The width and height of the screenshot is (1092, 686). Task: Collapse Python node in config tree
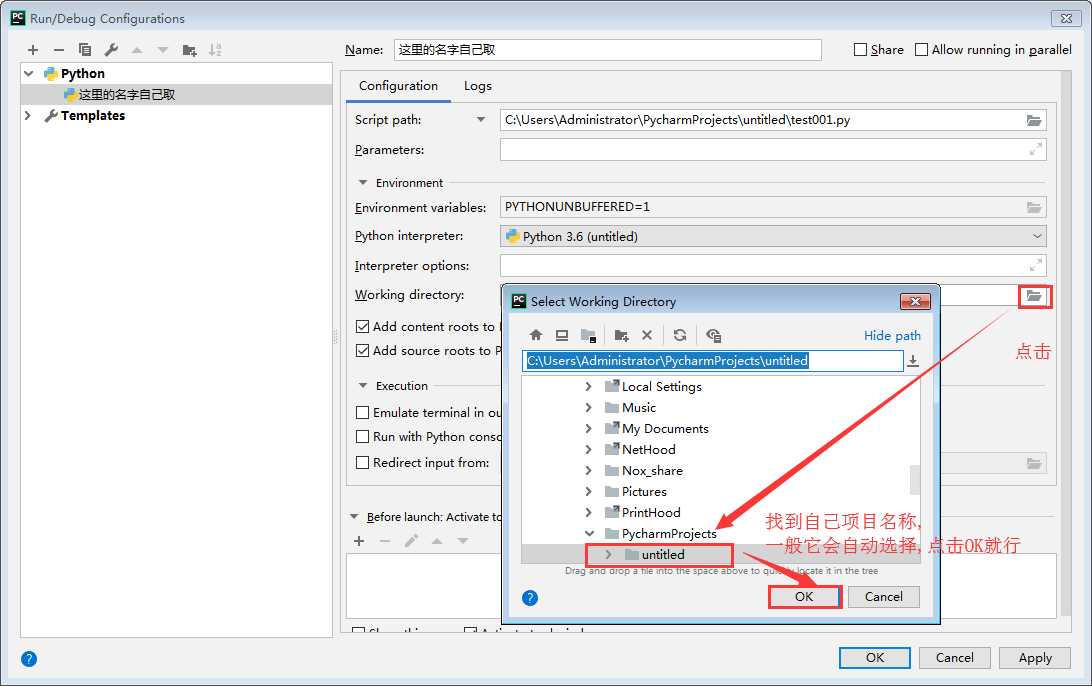coord(29,73)
